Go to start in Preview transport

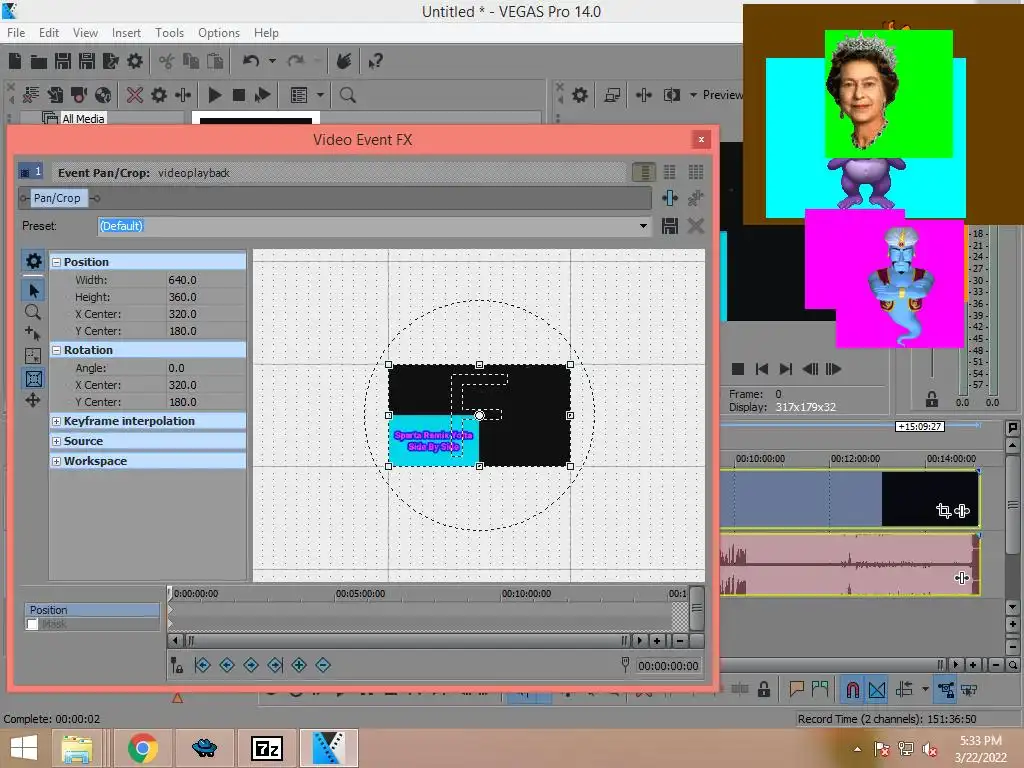tap(761, 369)
